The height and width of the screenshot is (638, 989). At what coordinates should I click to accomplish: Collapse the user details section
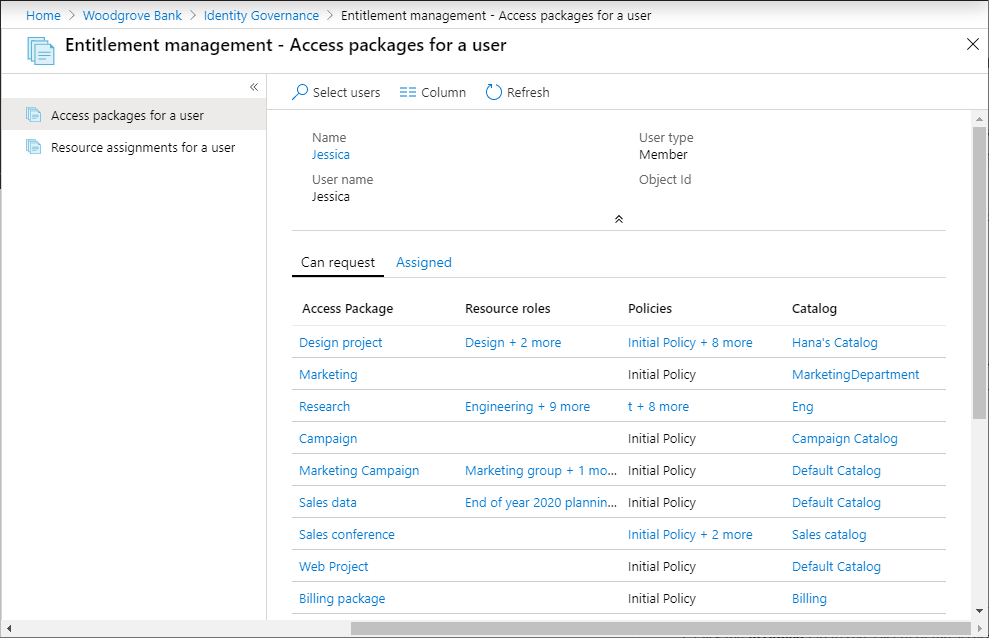(618, 218)
